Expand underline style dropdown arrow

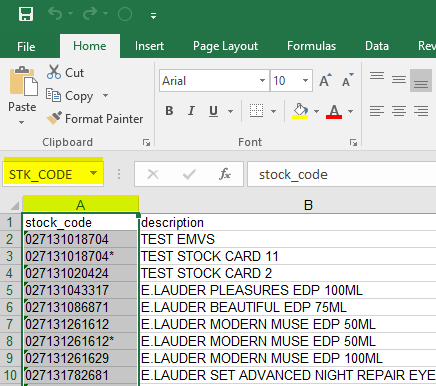tap(230, 111)
